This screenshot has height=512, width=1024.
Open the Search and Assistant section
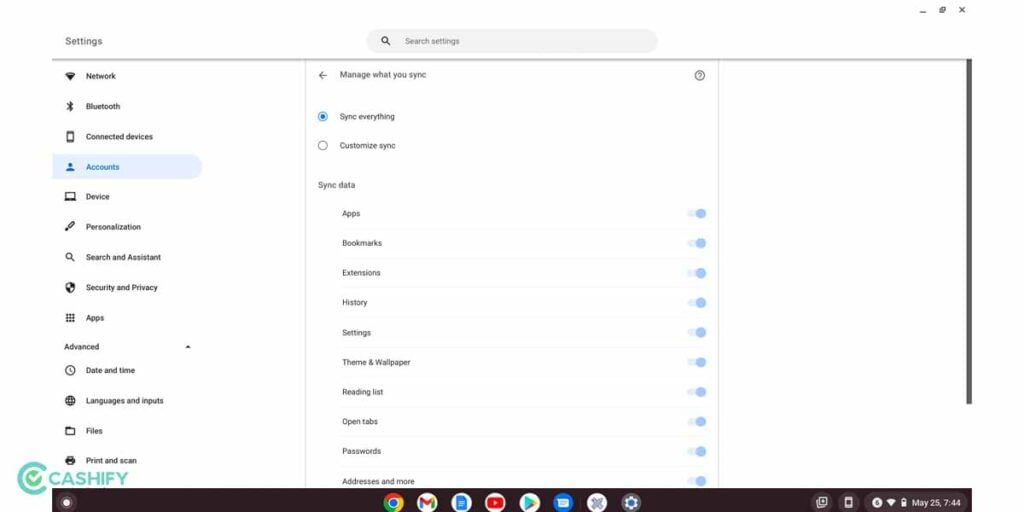tap(127, 257)
